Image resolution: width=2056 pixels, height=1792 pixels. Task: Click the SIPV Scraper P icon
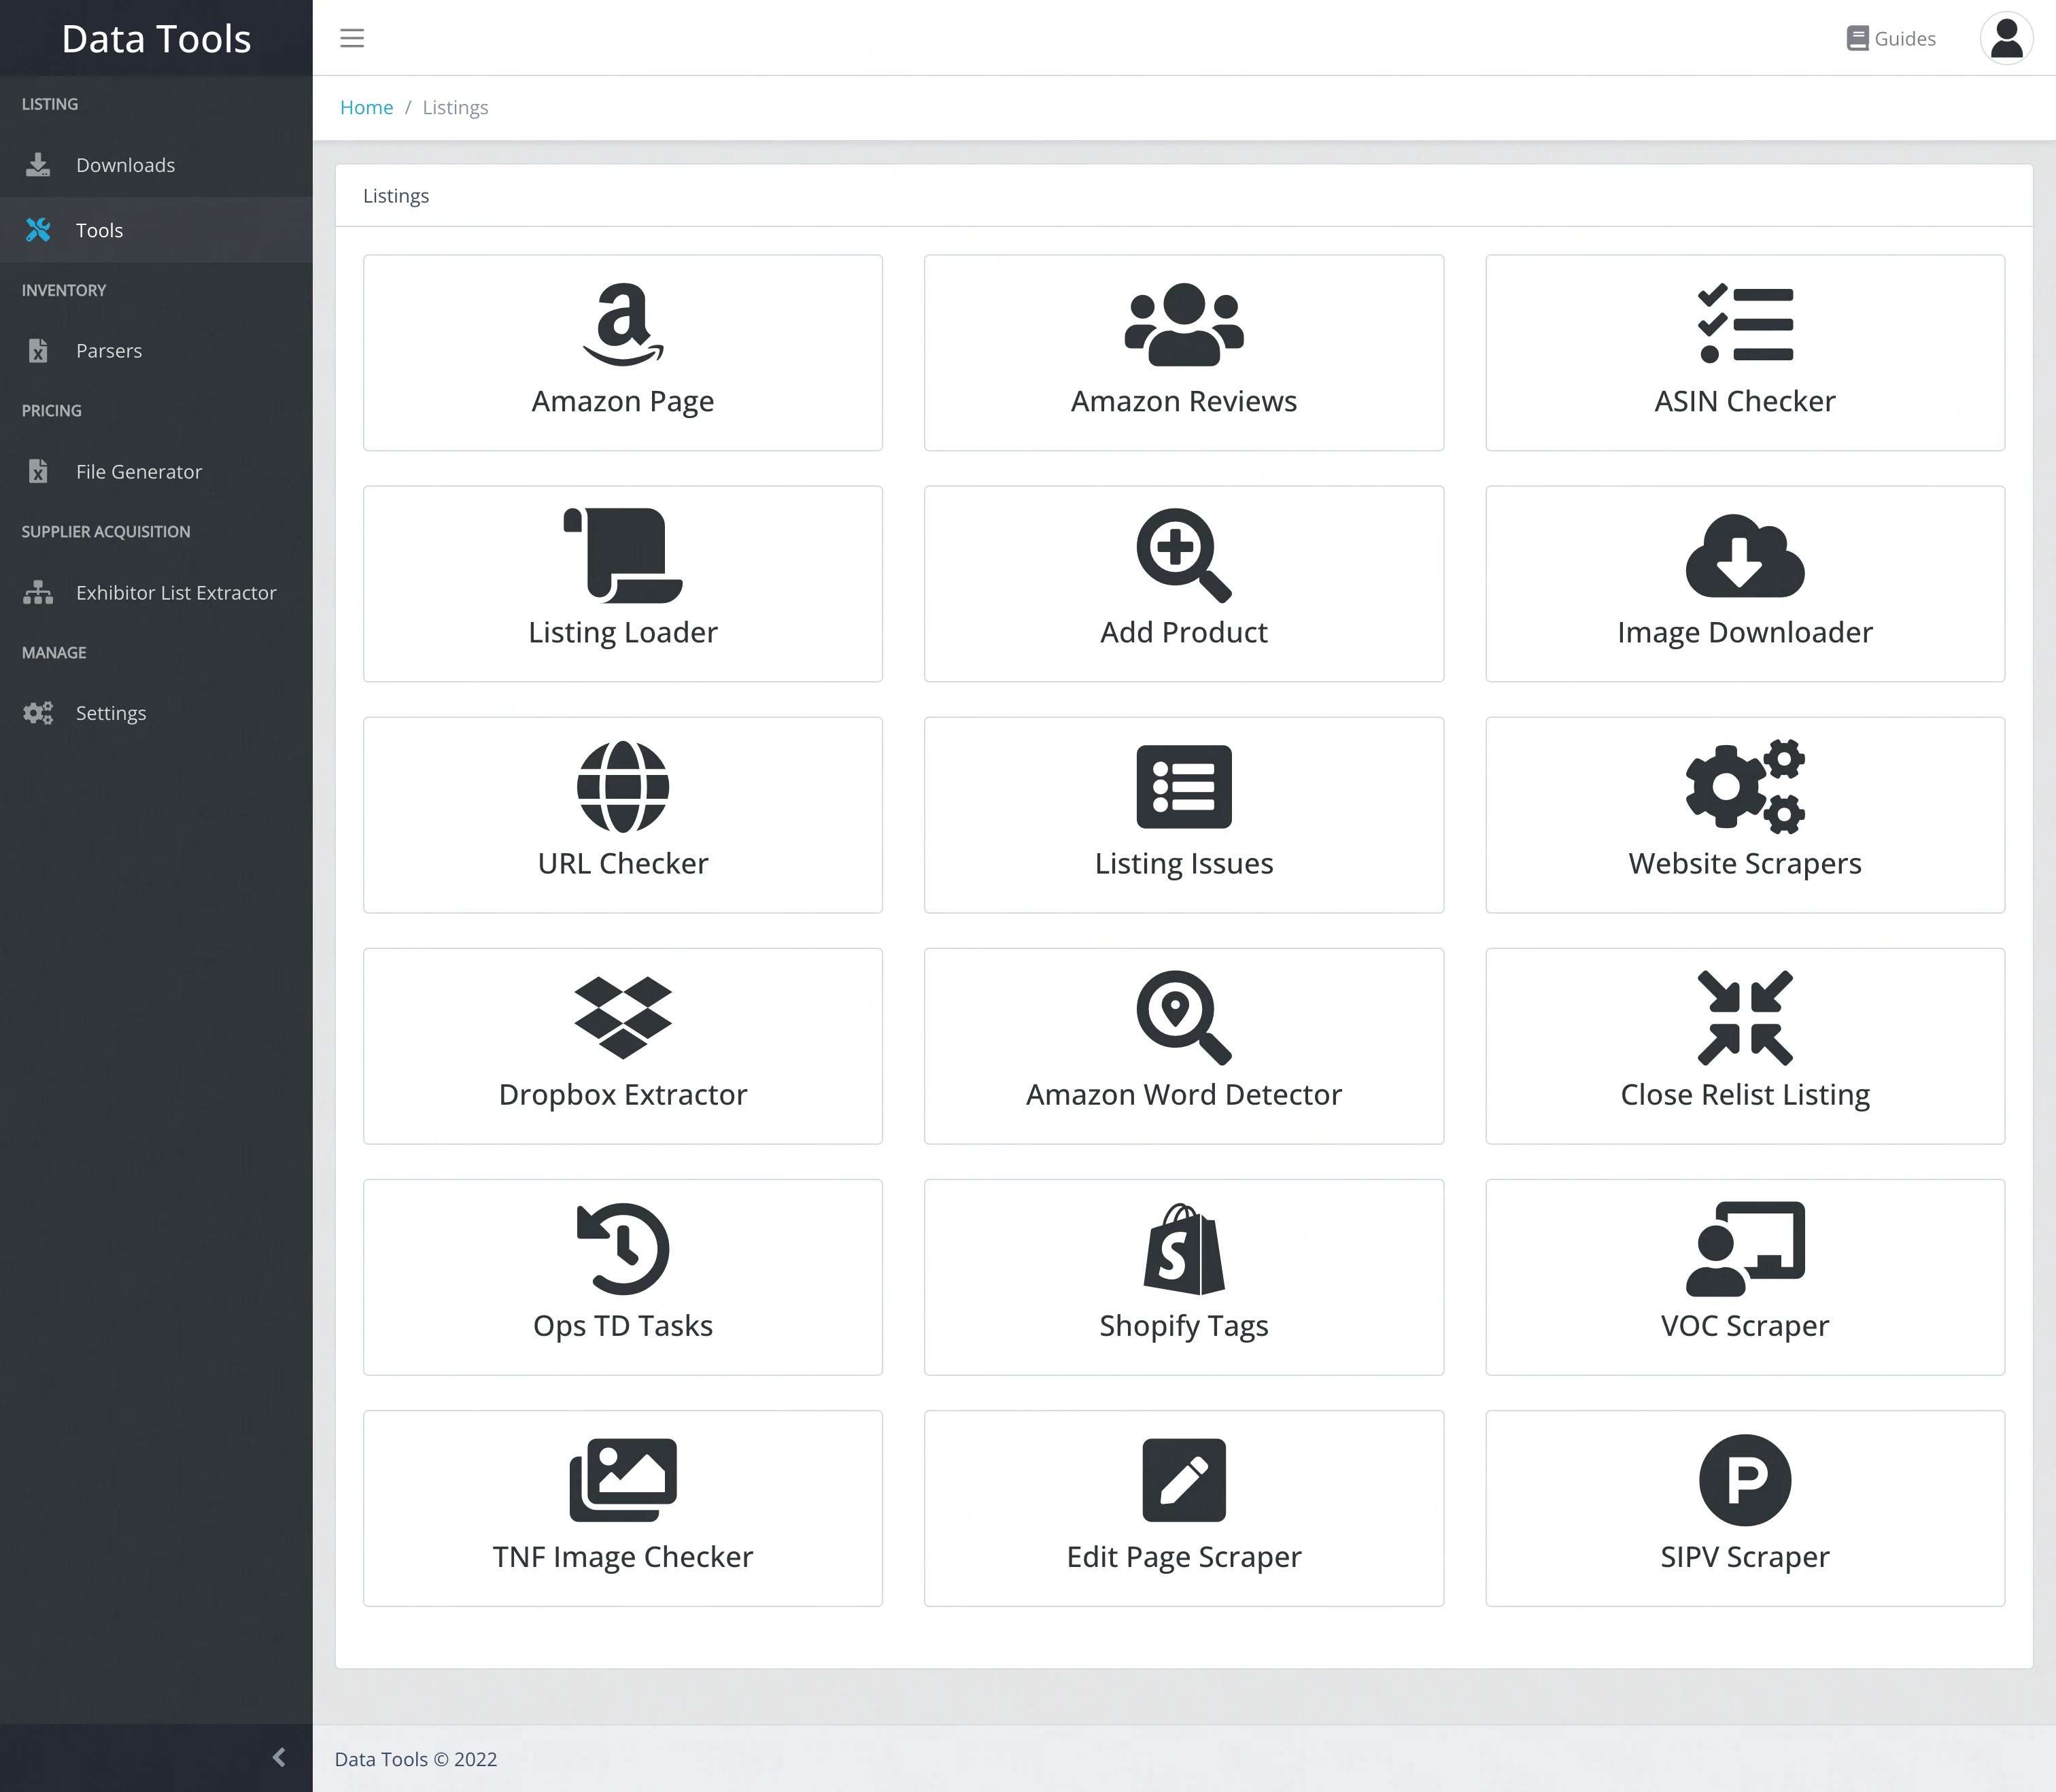pyautogui.click(x=1745, y=1479)
